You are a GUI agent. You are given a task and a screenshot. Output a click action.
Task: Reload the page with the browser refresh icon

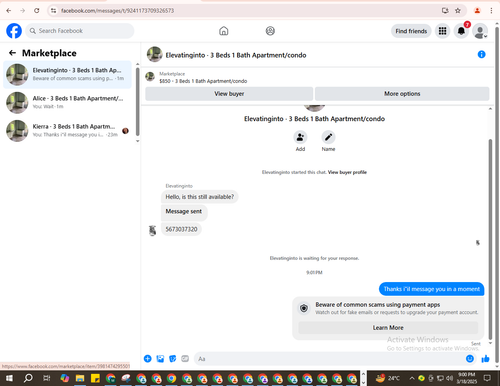pos(37,11)
